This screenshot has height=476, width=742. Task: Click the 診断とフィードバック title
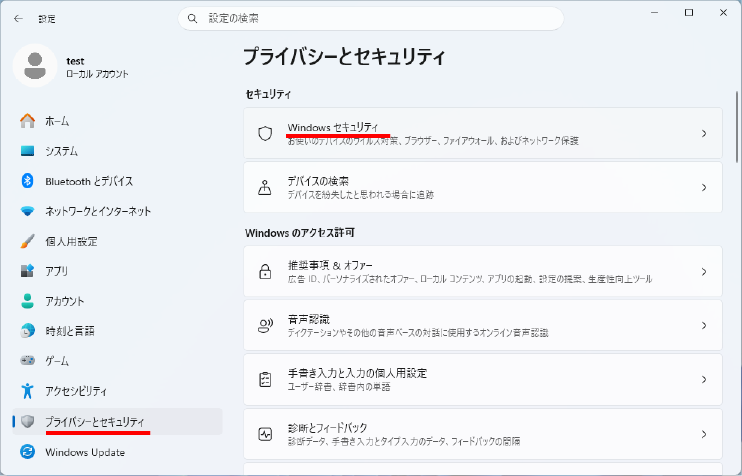(327, 428)
